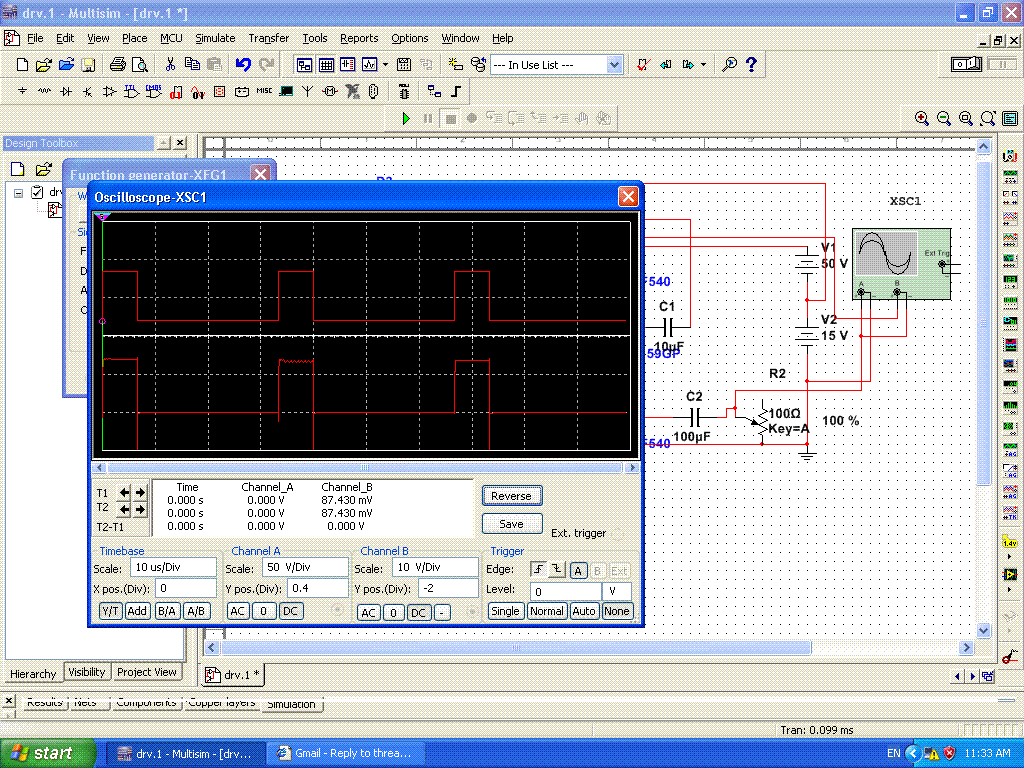Set trigger mode to Auto
The height and width of the screenshot is (768, 1024).
click(x=584, y=611)
